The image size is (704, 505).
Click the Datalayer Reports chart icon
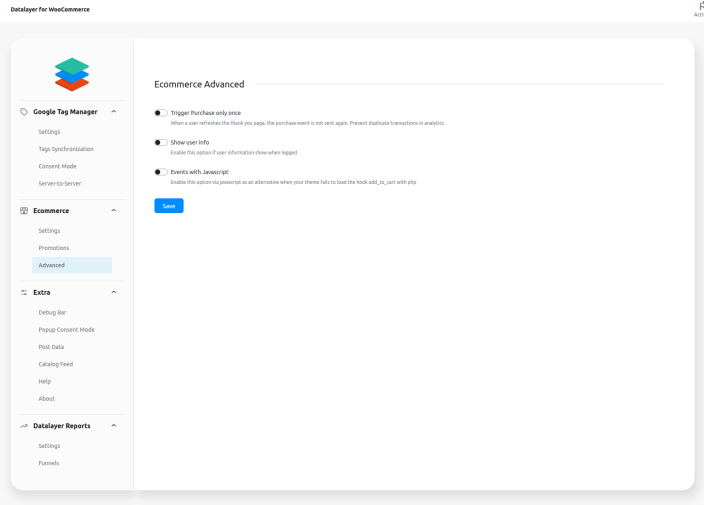pyautogui.click(x=24, y=426)
